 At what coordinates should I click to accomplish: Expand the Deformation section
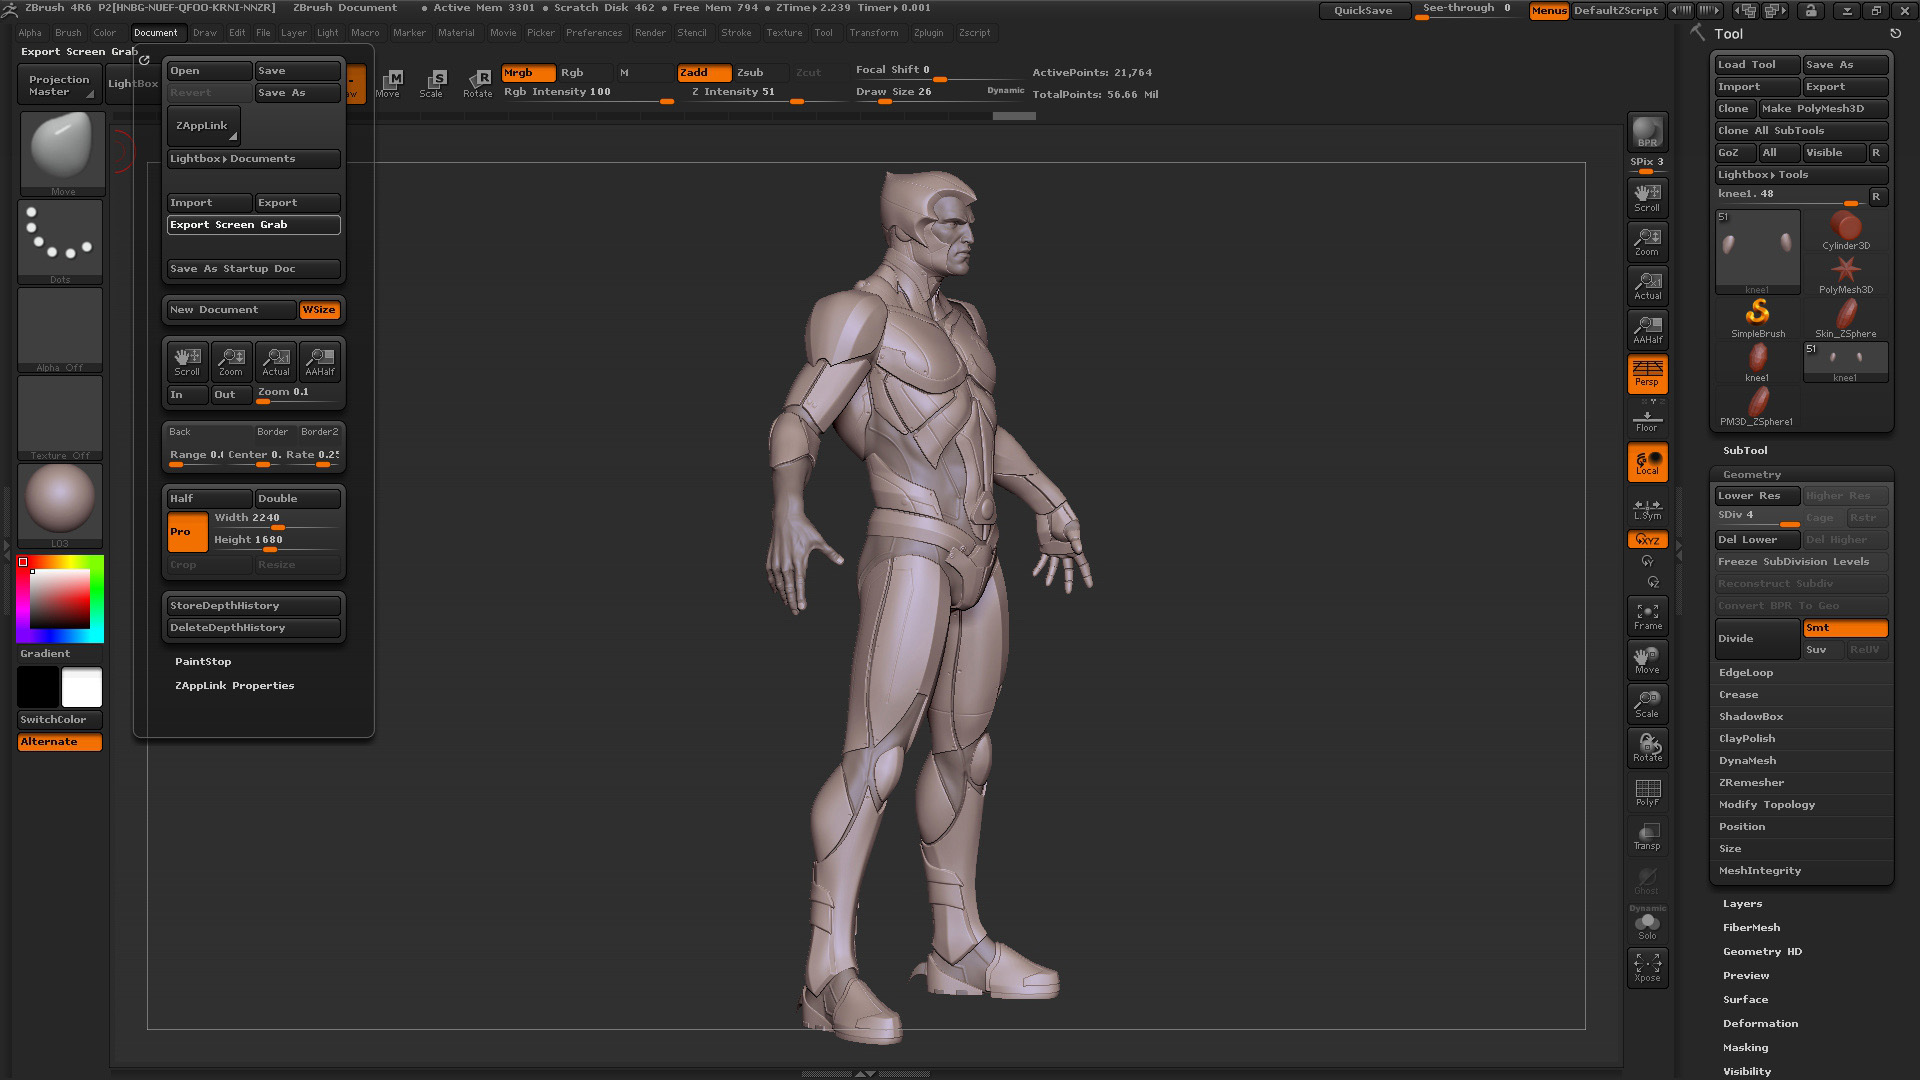tap(1760, 1024)
